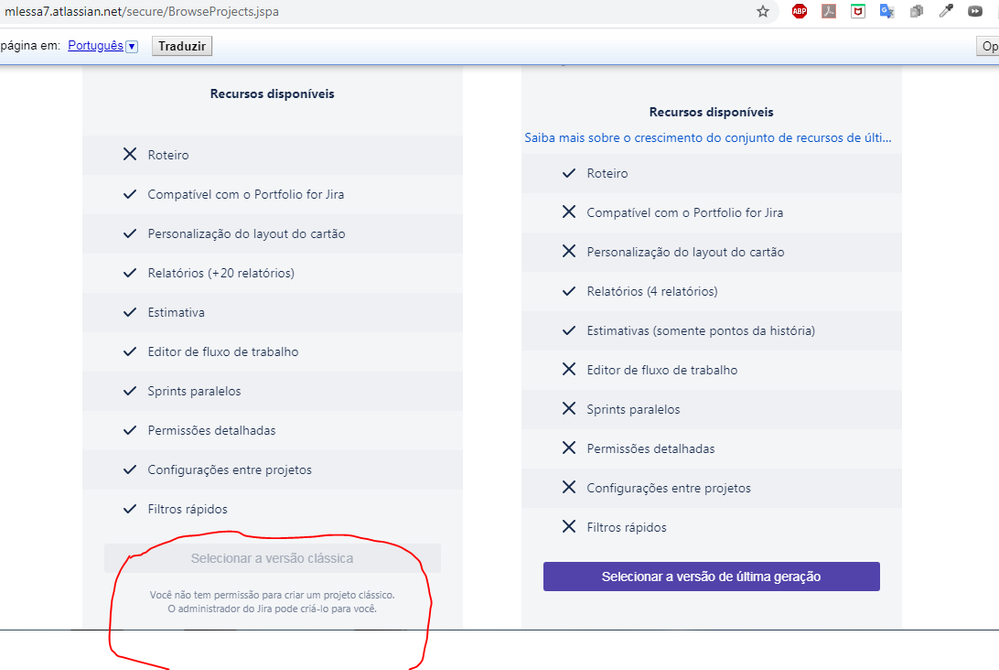
Task: Select the Relatórios (4 relatórios) text
Action: coord(652,292)
